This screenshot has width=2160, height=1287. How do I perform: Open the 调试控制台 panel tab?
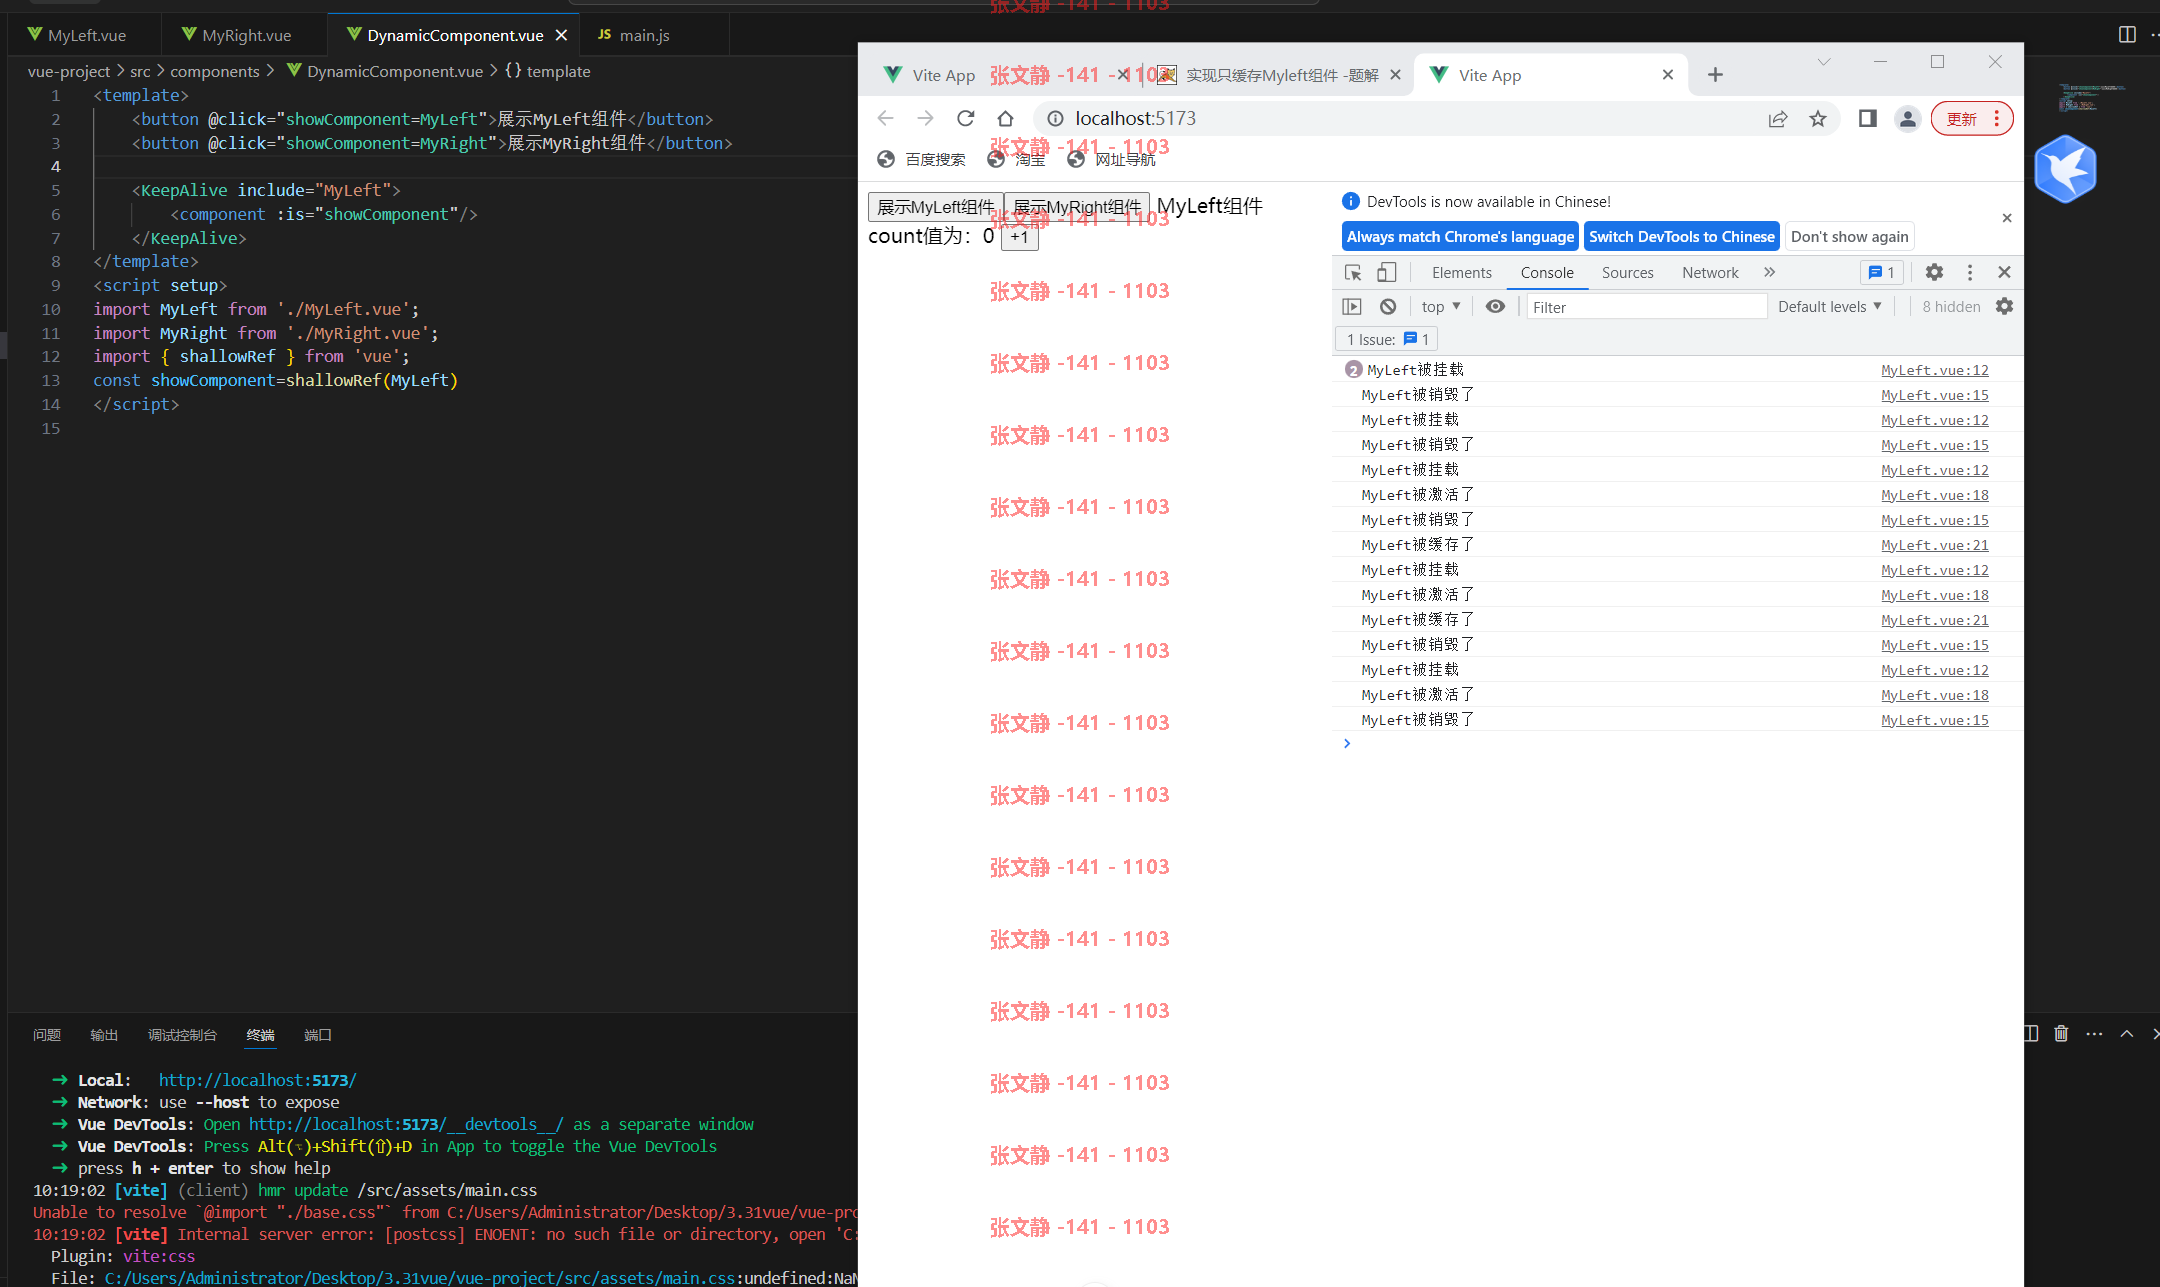(x=182, y=1034)
